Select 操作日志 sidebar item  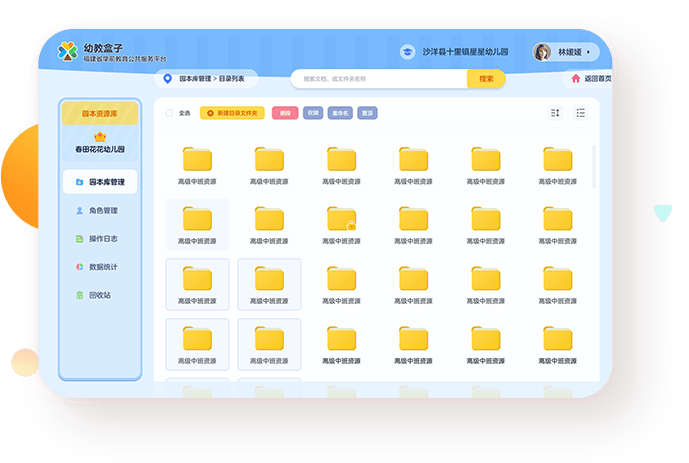(100, 239)
